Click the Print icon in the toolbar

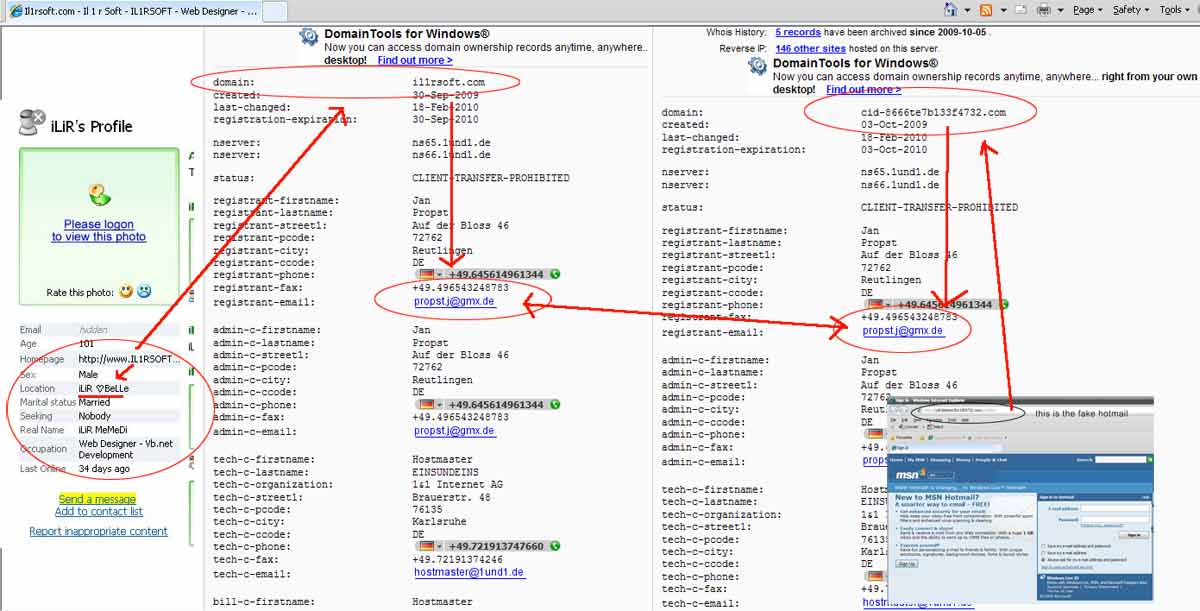pyautogui.click(x=1044, y=10)
